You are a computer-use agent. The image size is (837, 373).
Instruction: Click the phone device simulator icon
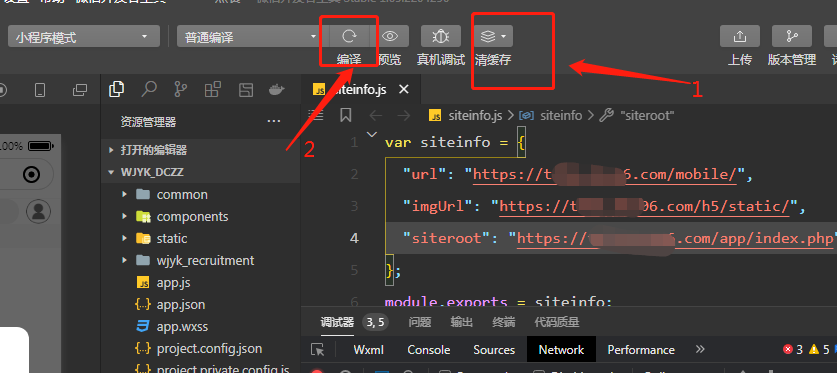pyautogui.click(x=40, y=90)
